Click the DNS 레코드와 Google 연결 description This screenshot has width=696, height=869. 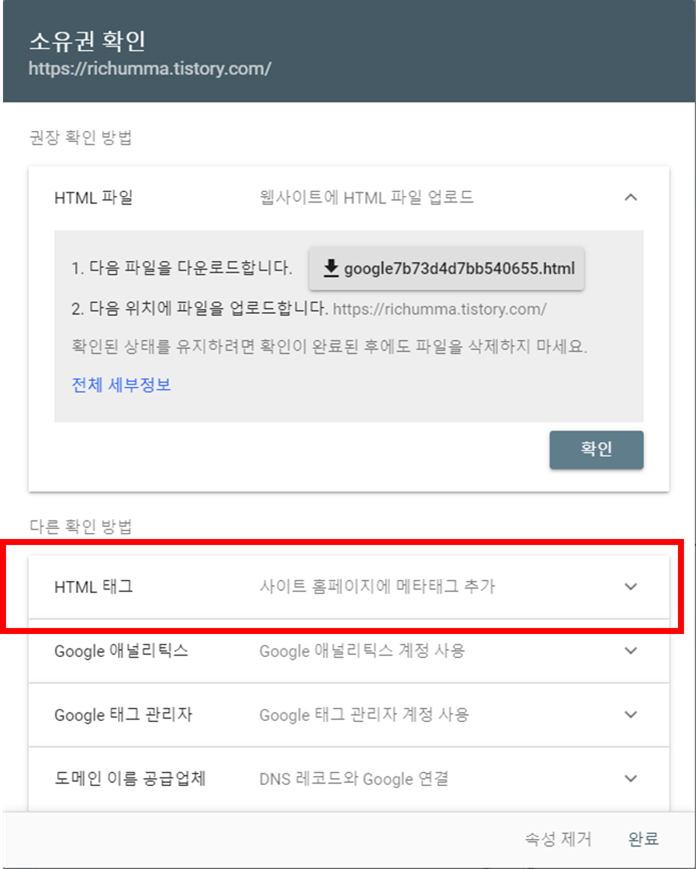click(354, 779)
